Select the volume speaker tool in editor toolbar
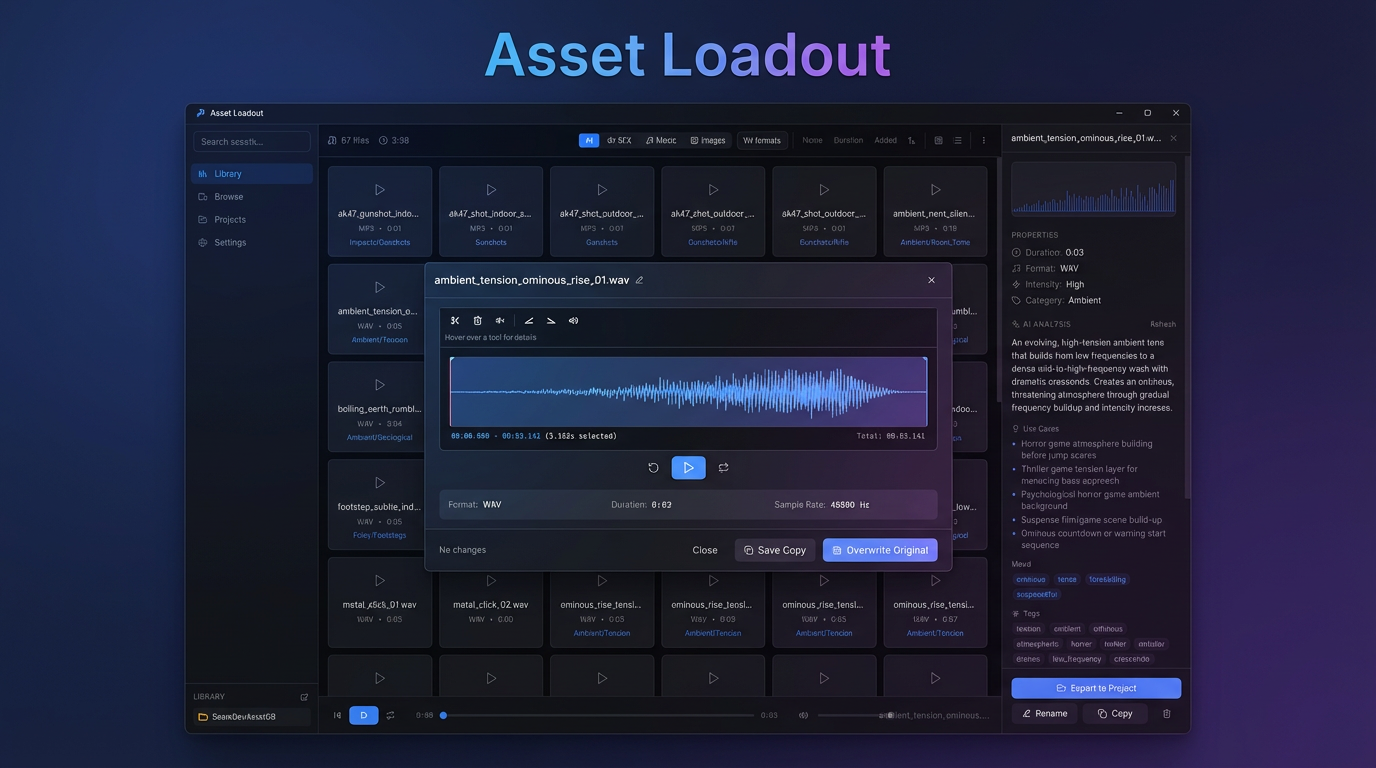The height and width of the screenshot is (768, 1376). 573,321
